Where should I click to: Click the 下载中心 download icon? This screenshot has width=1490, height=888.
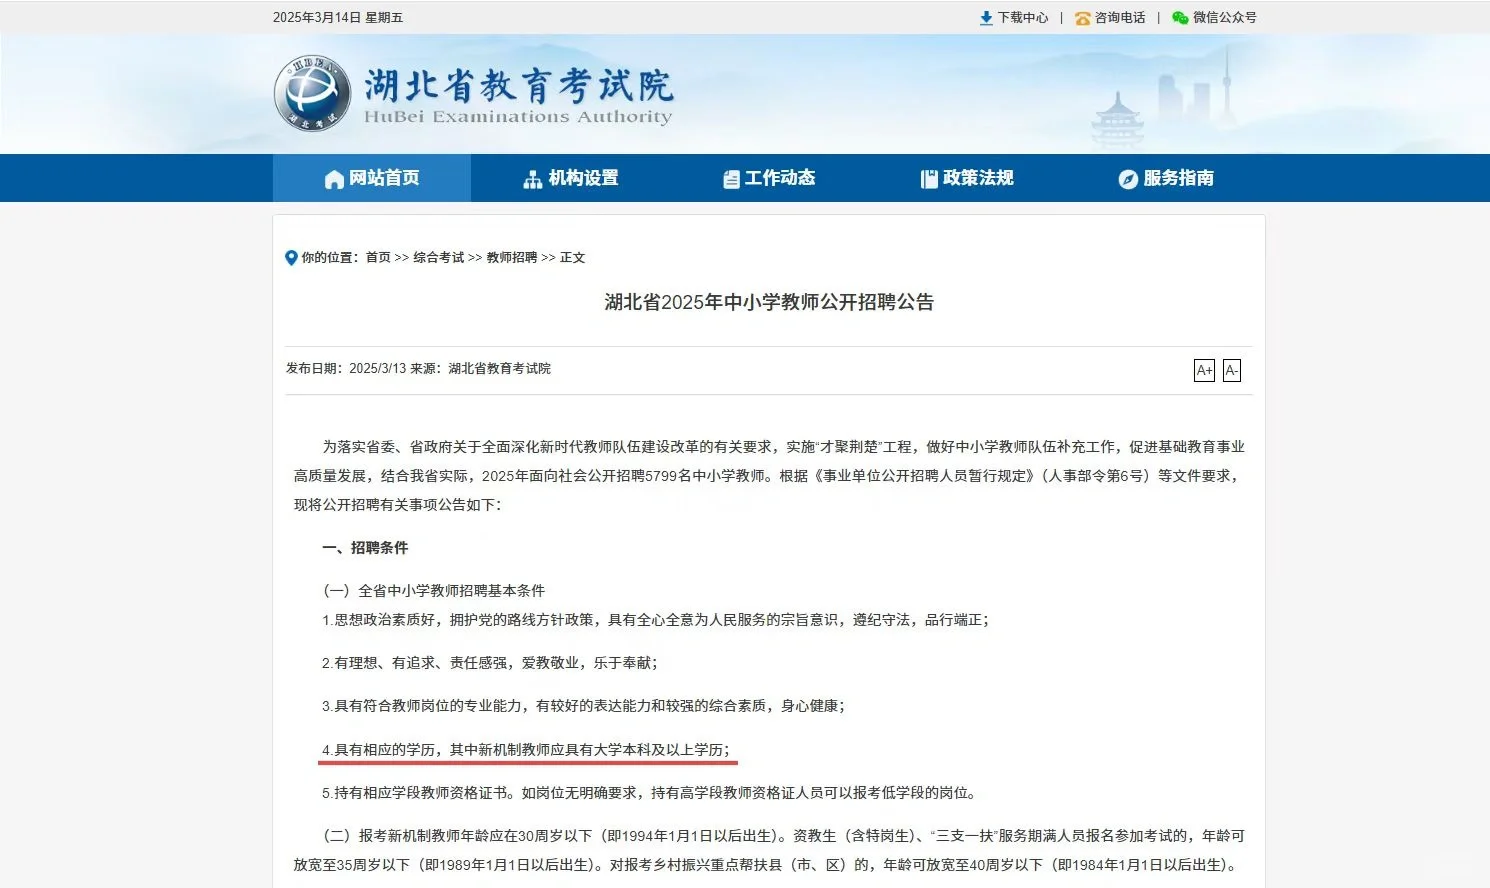[984, 17]
